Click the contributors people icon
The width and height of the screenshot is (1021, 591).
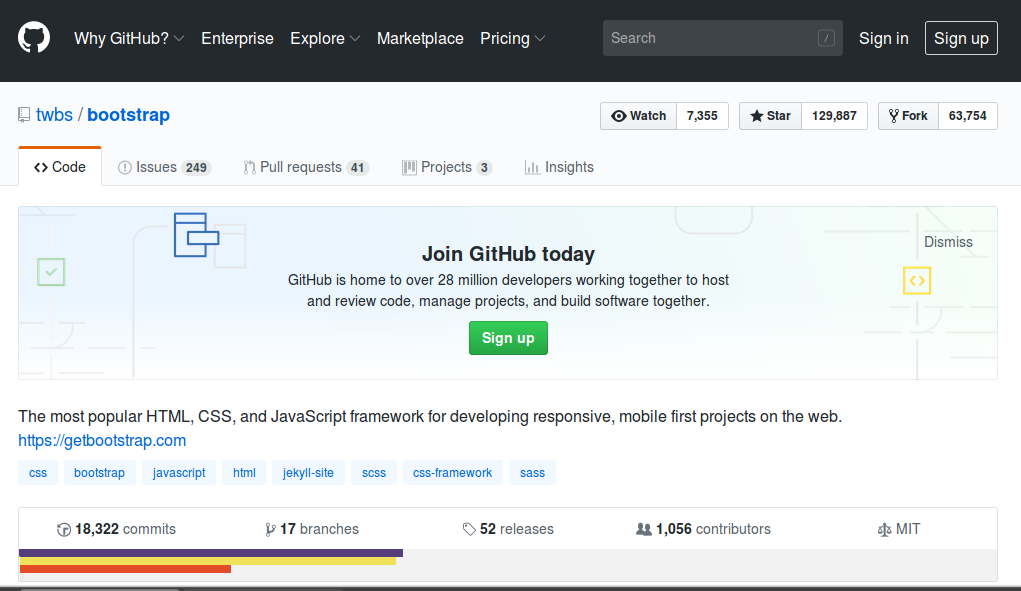[644, 530]
